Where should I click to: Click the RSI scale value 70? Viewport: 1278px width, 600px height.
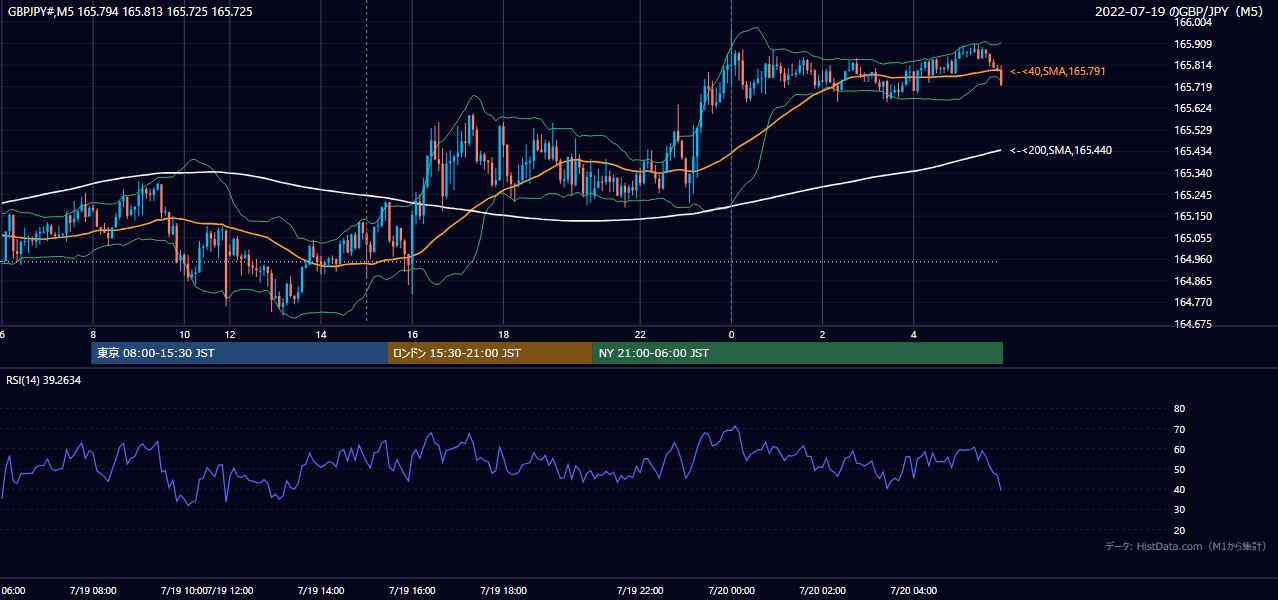1179,429
